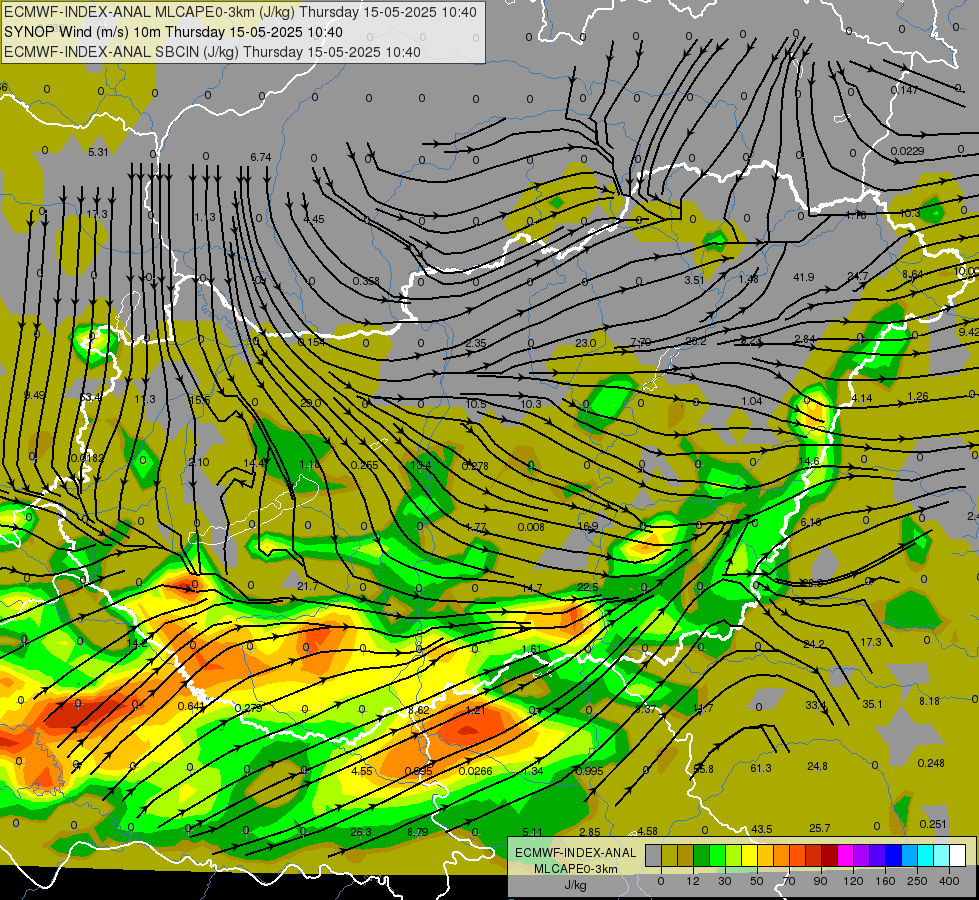Click the map value 21.7

(x=308, y=586)
